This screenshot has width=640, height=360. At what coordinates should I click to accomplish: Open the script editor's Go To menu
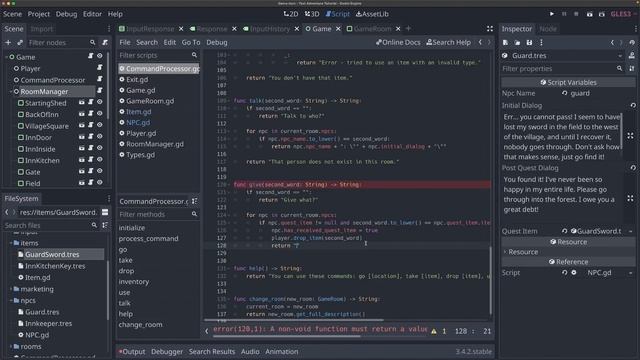coord(191,42)
